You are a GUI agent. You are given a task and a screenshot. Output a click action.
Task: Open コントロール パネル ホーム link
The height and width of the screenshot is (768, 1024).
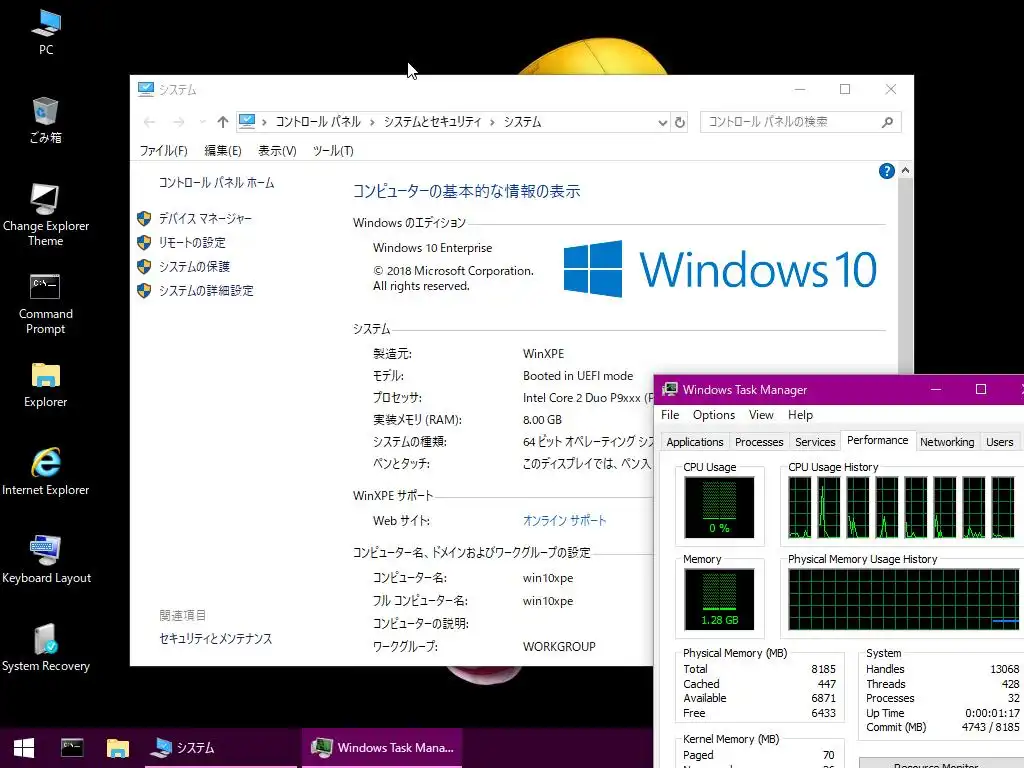(216, 183)
